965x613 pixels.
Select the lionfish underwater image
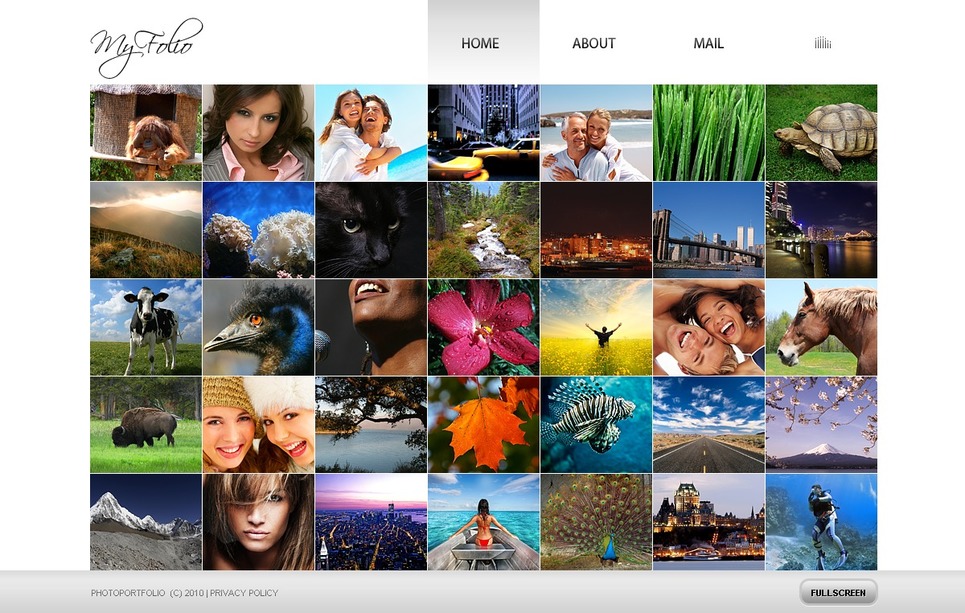coord(596,425)
